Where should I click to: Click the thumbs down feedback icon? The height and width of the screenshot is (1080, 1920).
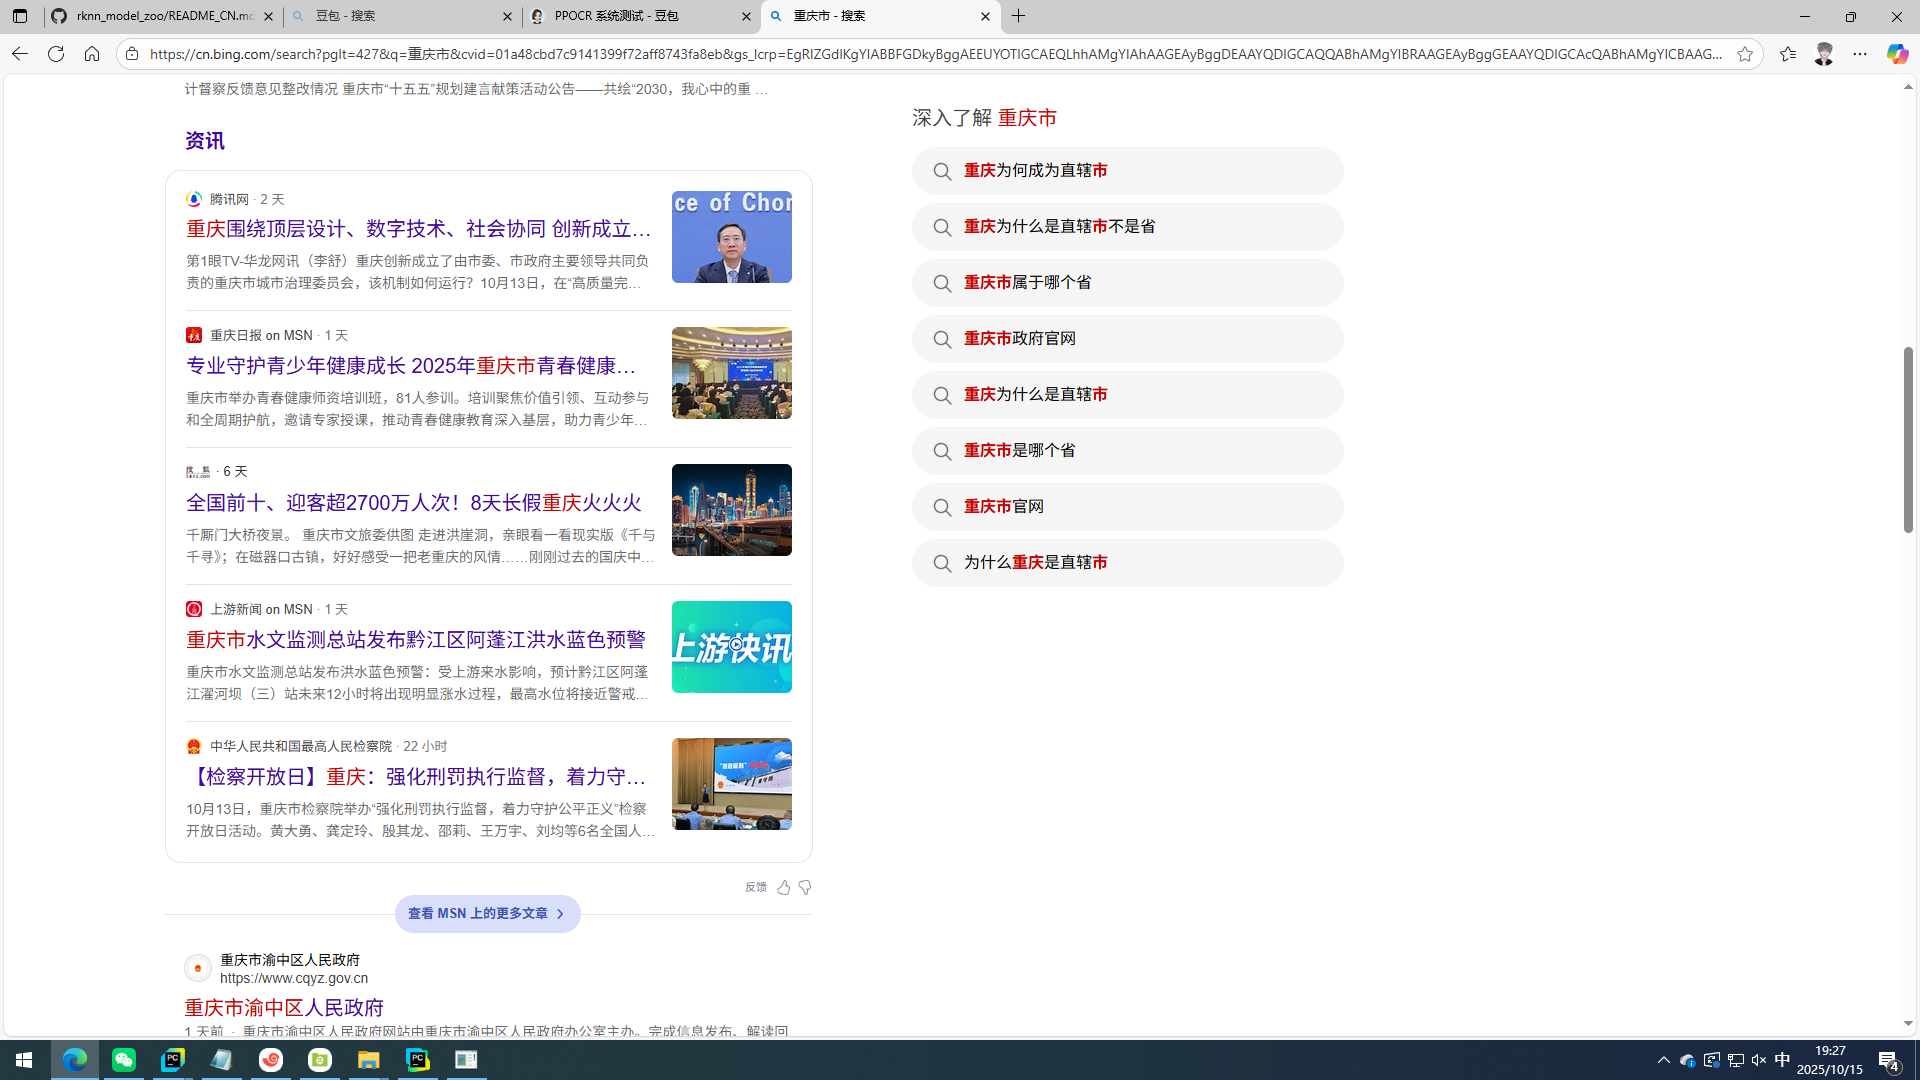[x=805, y=887]
